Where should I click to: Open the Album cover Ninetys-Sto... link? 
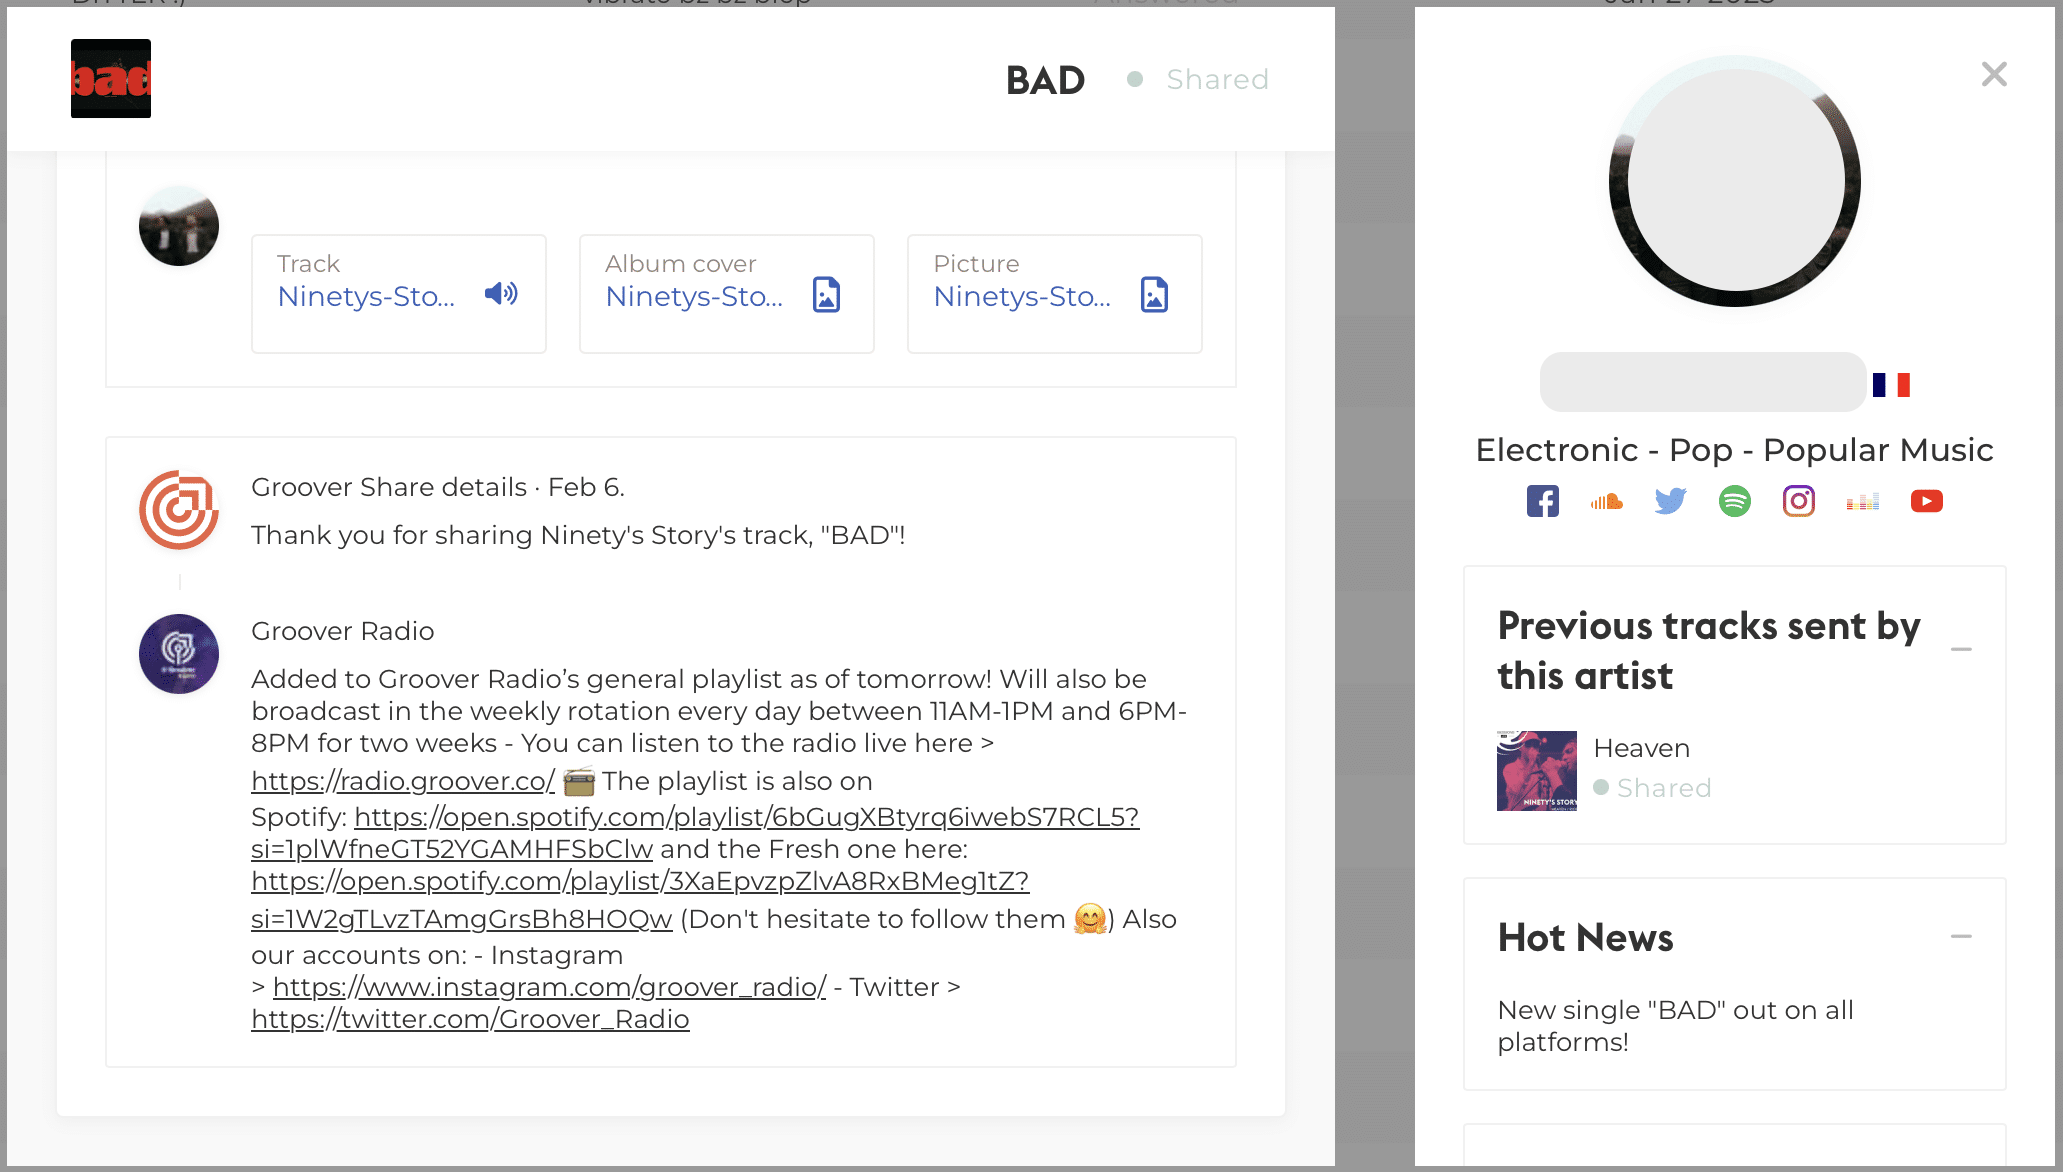pos(694,297)
